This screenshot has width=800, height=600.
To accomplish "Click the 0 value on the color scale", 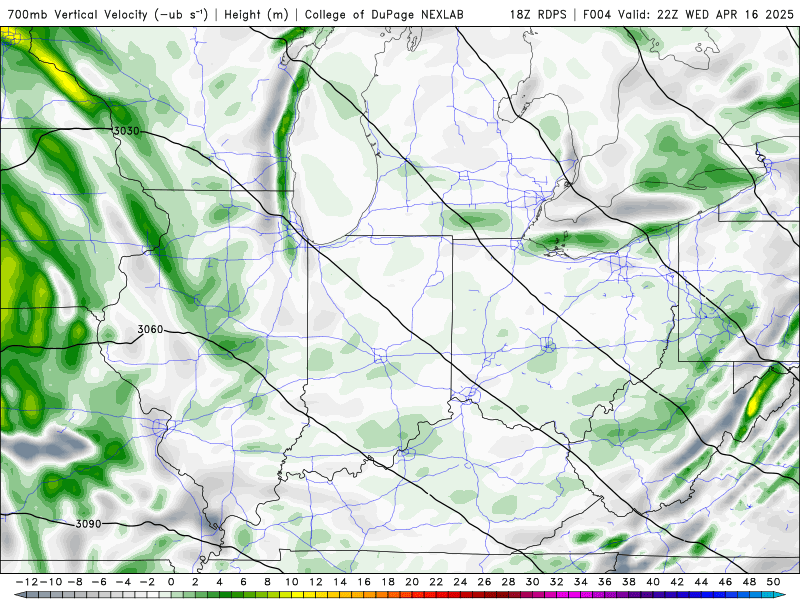I will [171, 582].
